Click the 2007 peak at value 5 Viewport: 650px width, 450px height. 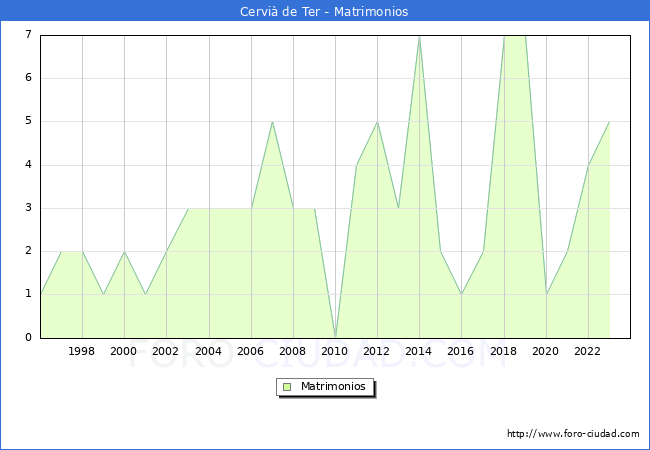(272, 122)
